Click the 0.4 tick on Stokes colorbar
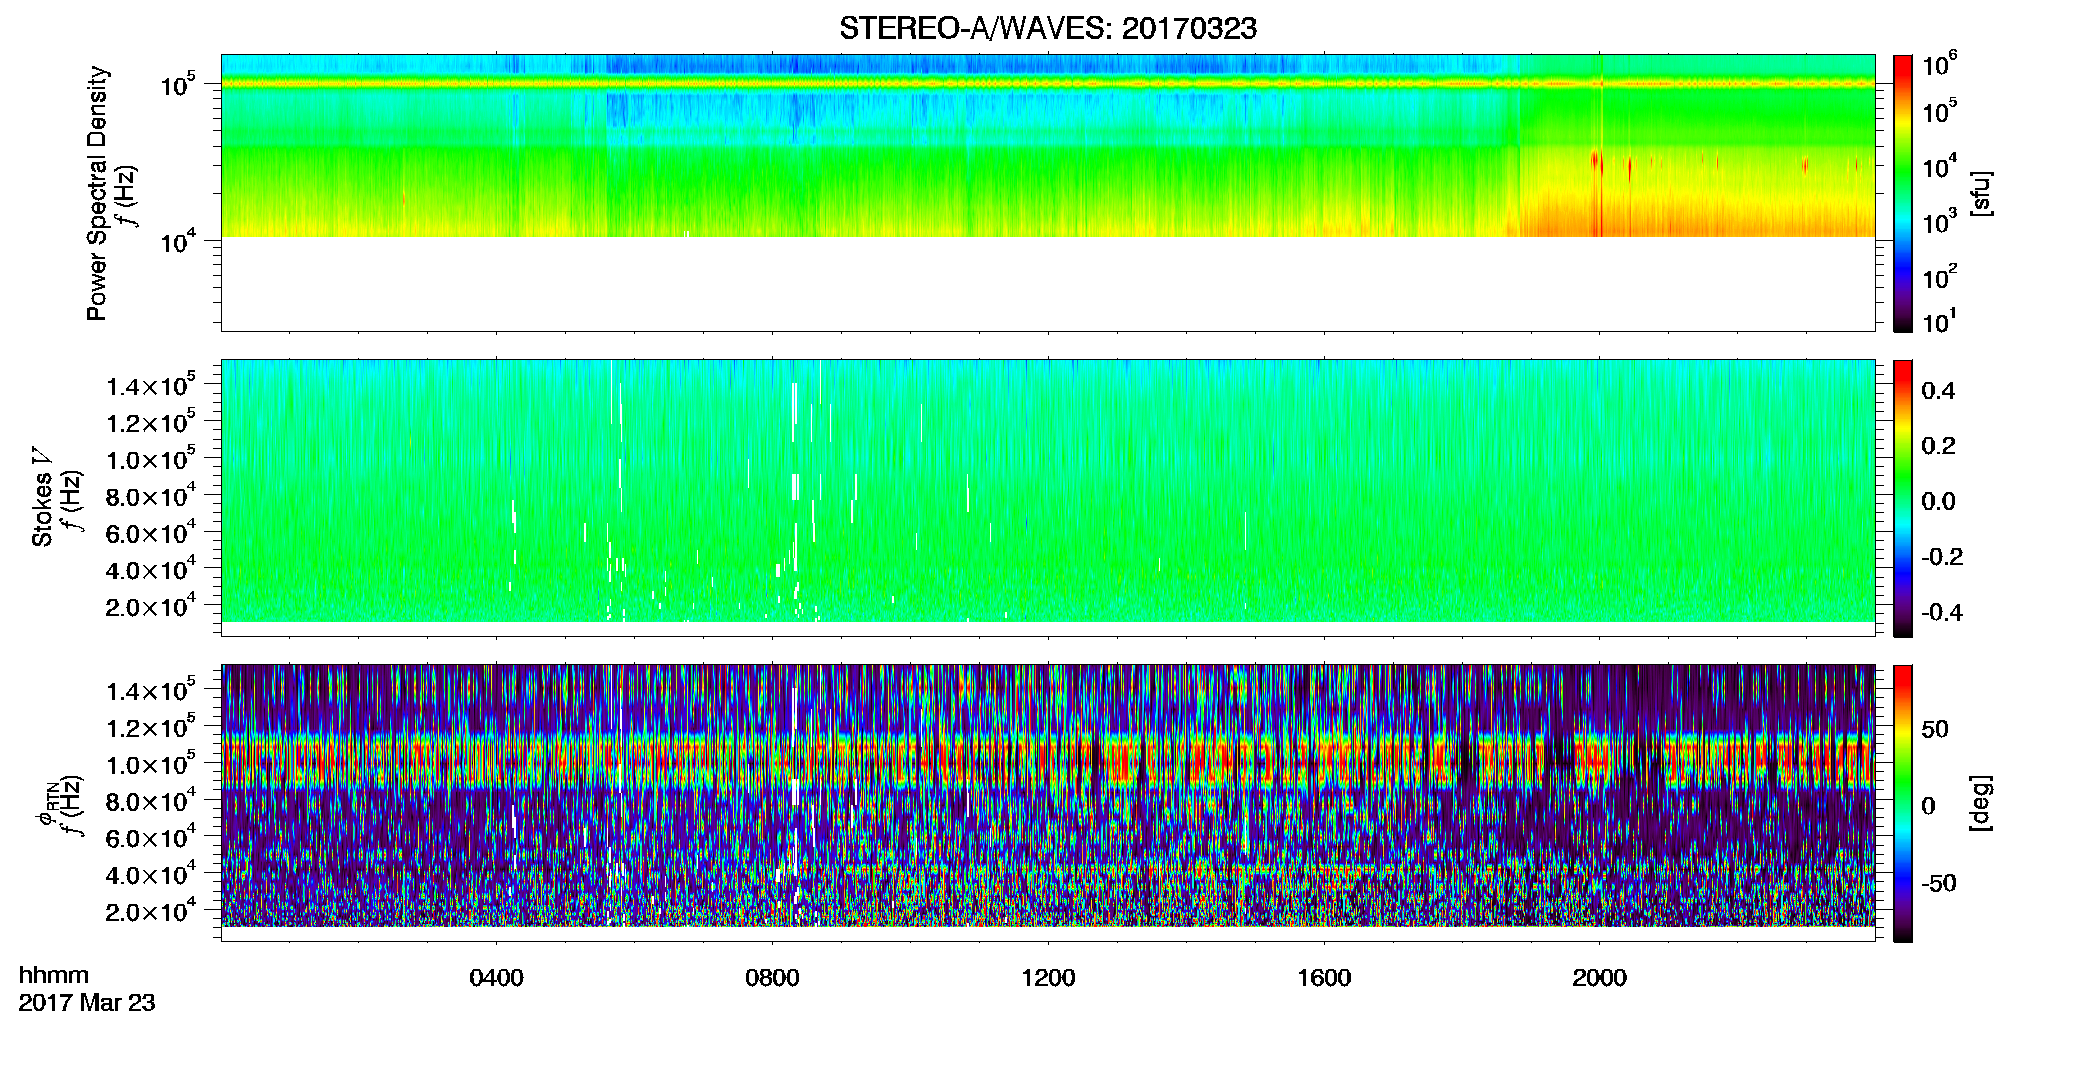The height and width of the screenshot is (1080, 2096). pos(1938,391)
